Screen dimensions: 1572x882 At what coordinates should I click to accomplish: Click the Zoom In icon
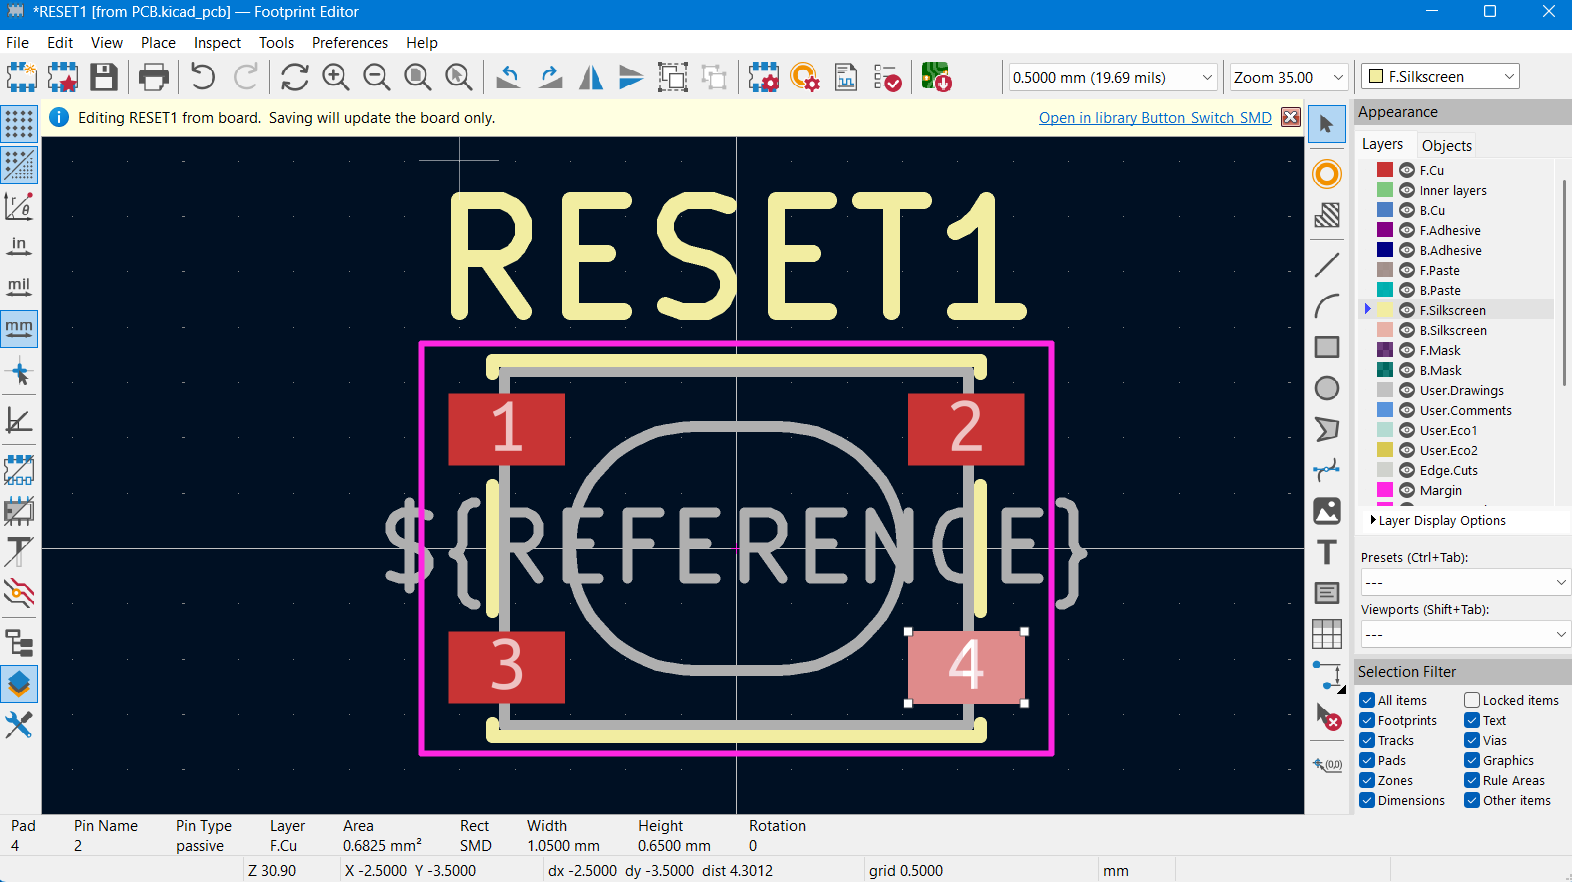coord(336,77)
